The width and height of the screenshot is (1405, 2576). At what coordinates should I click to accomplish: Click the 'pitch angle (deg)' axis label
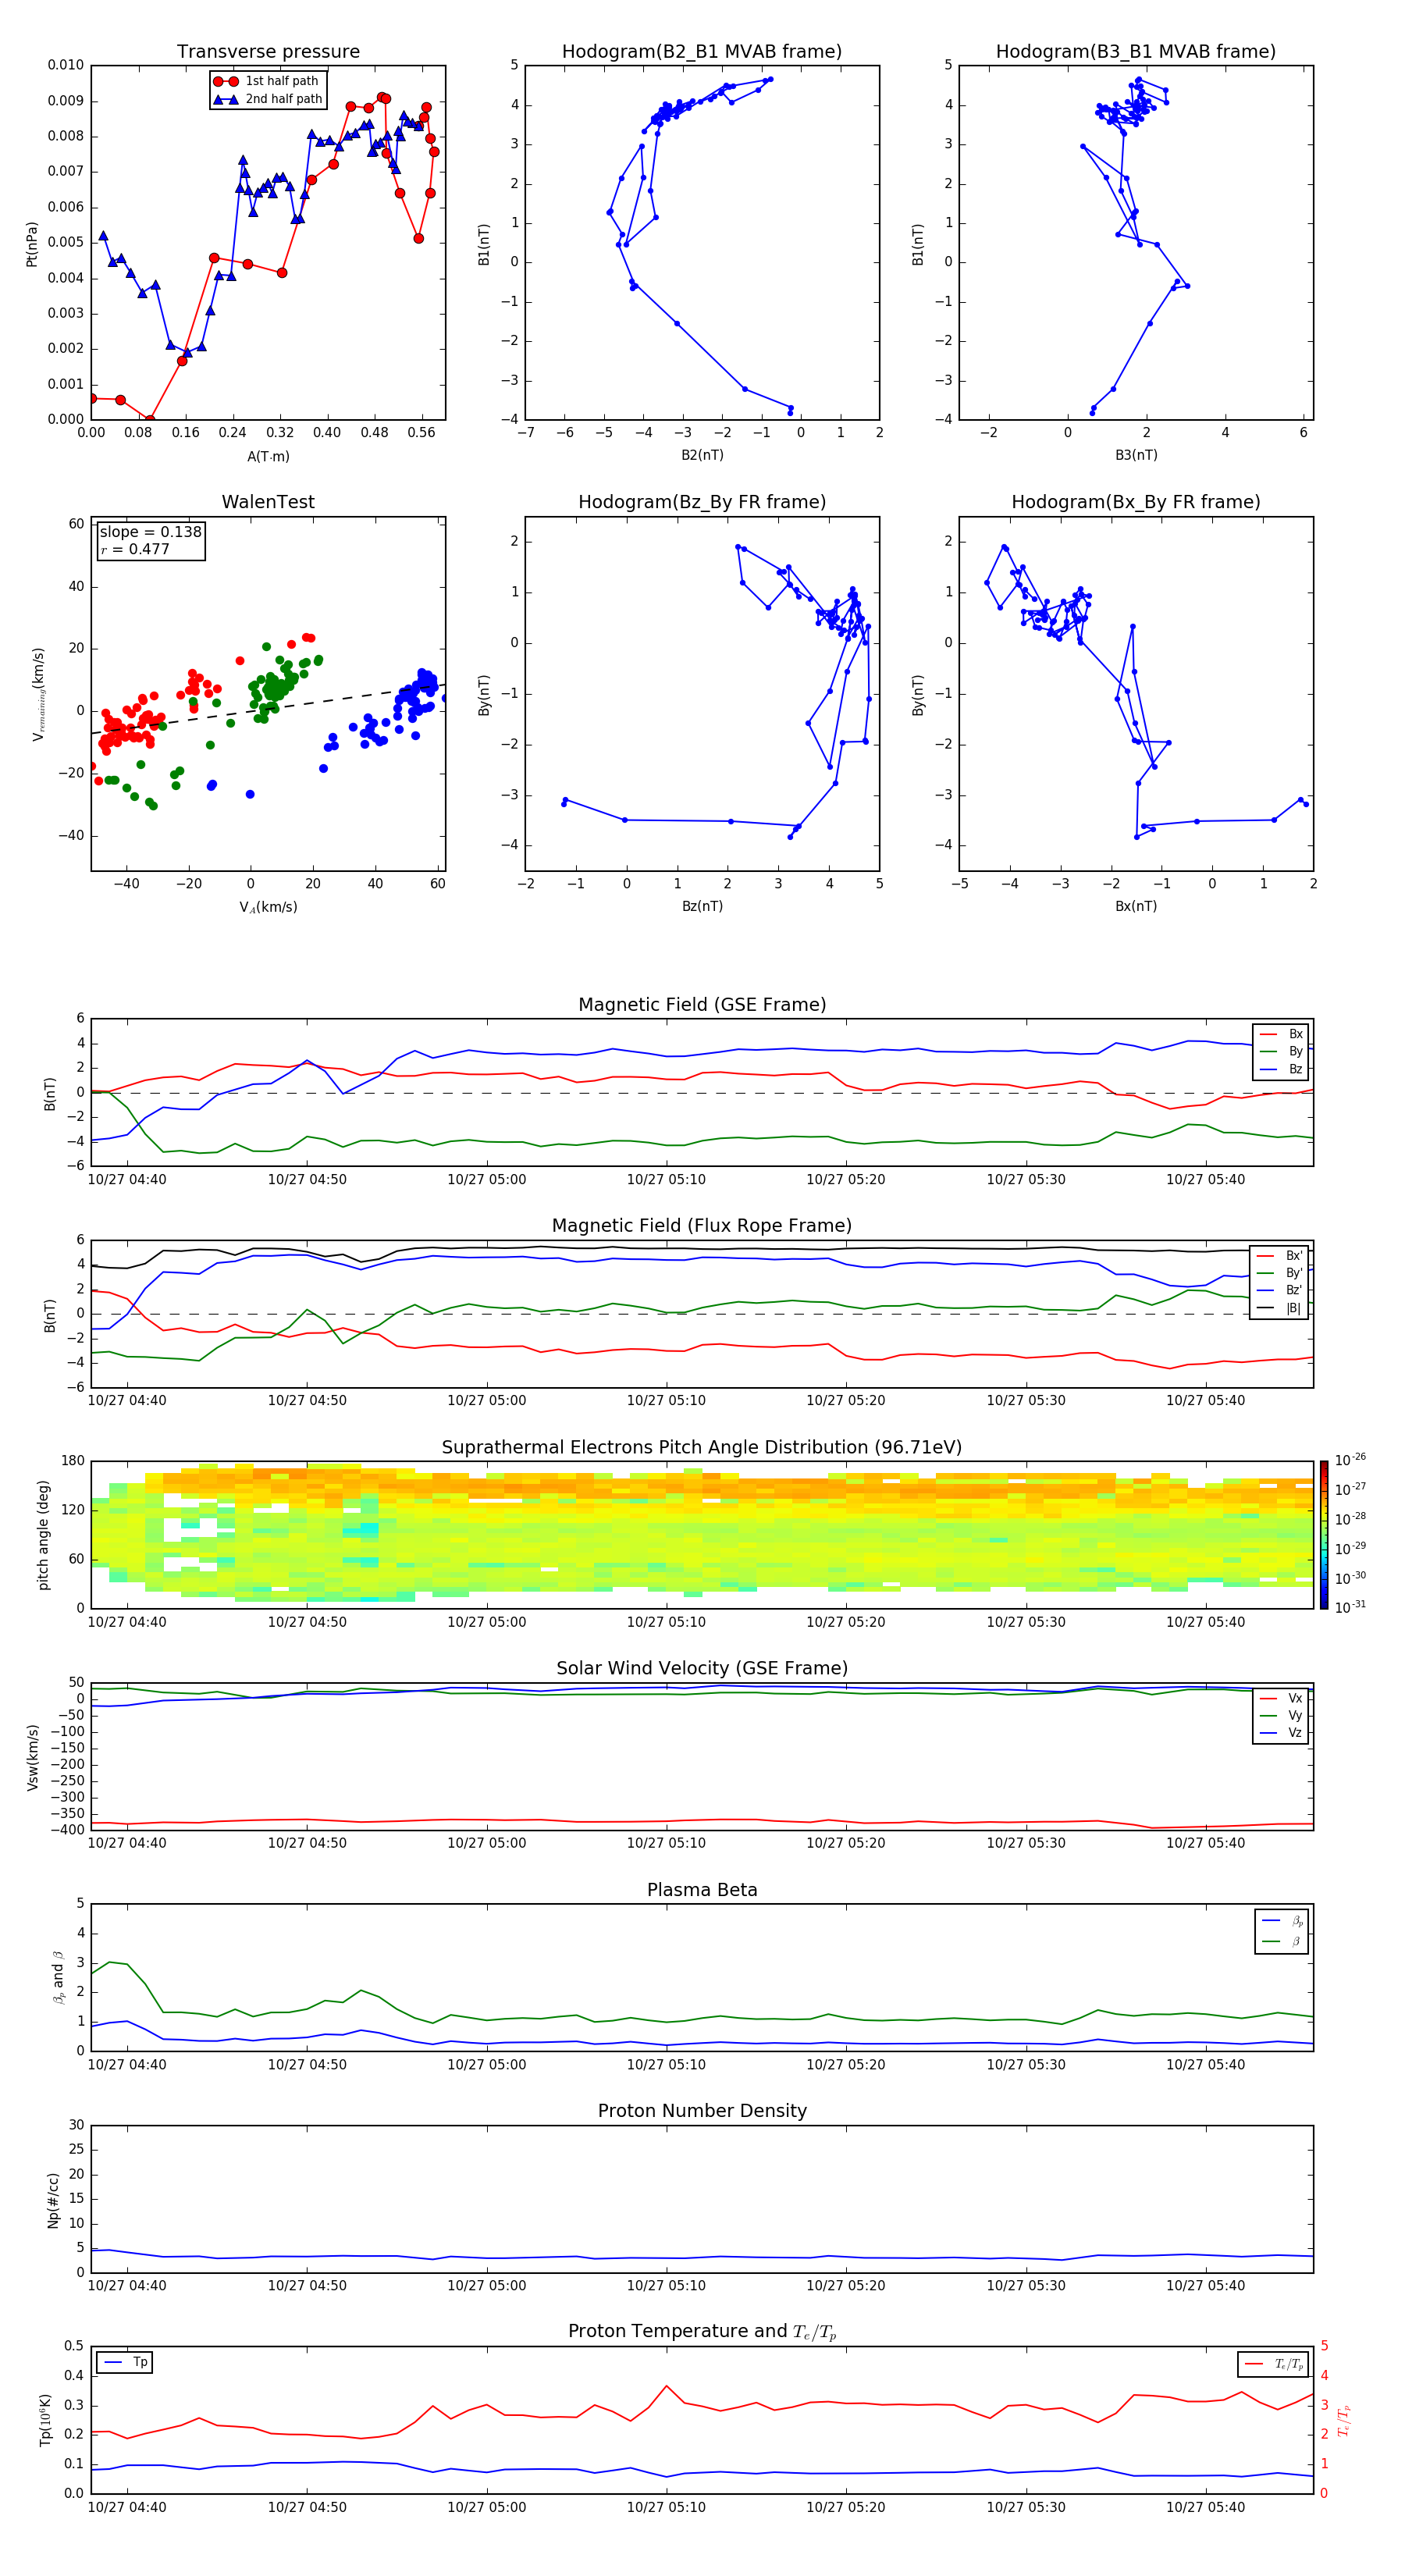pyautogui.click(x=43, y=1535)
